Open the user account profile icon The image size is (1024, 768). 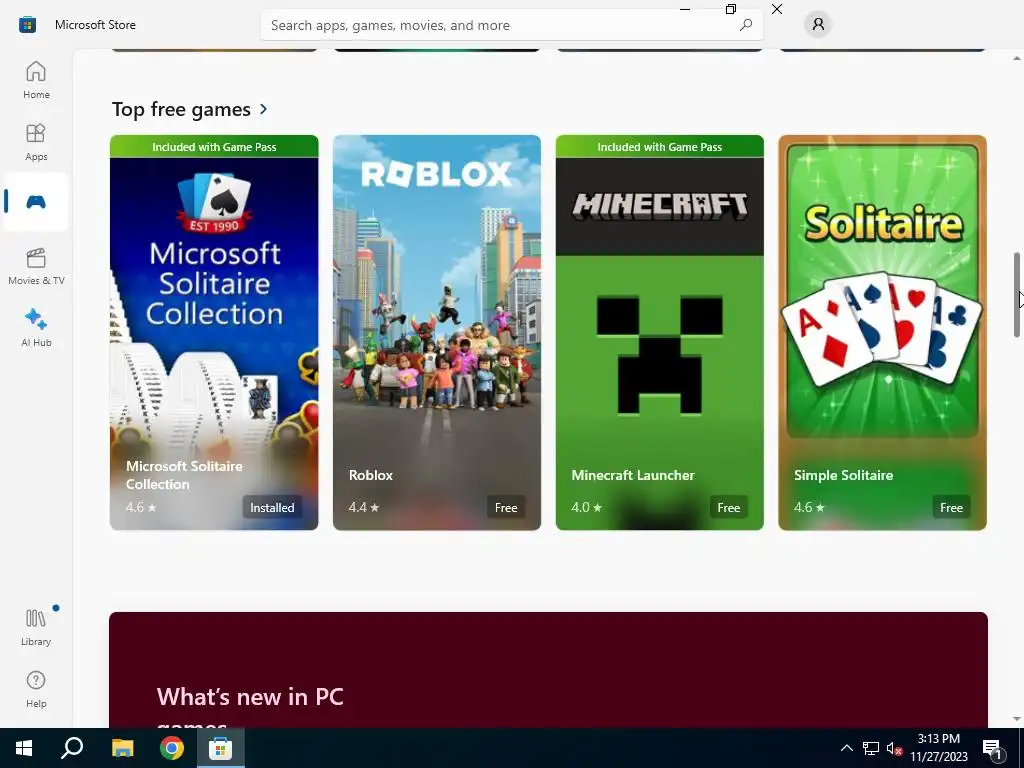(x=818, y=25)
